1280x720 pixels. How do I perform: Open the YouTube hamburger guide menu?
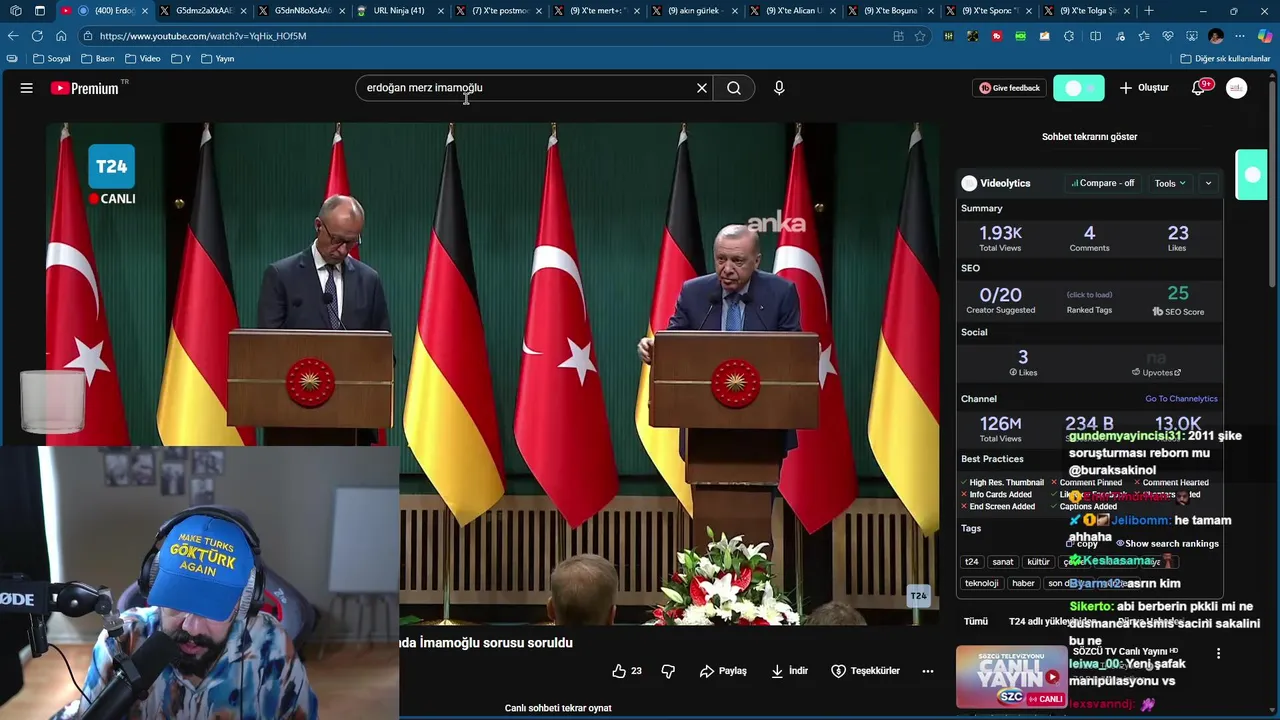(x=27, y=88)
